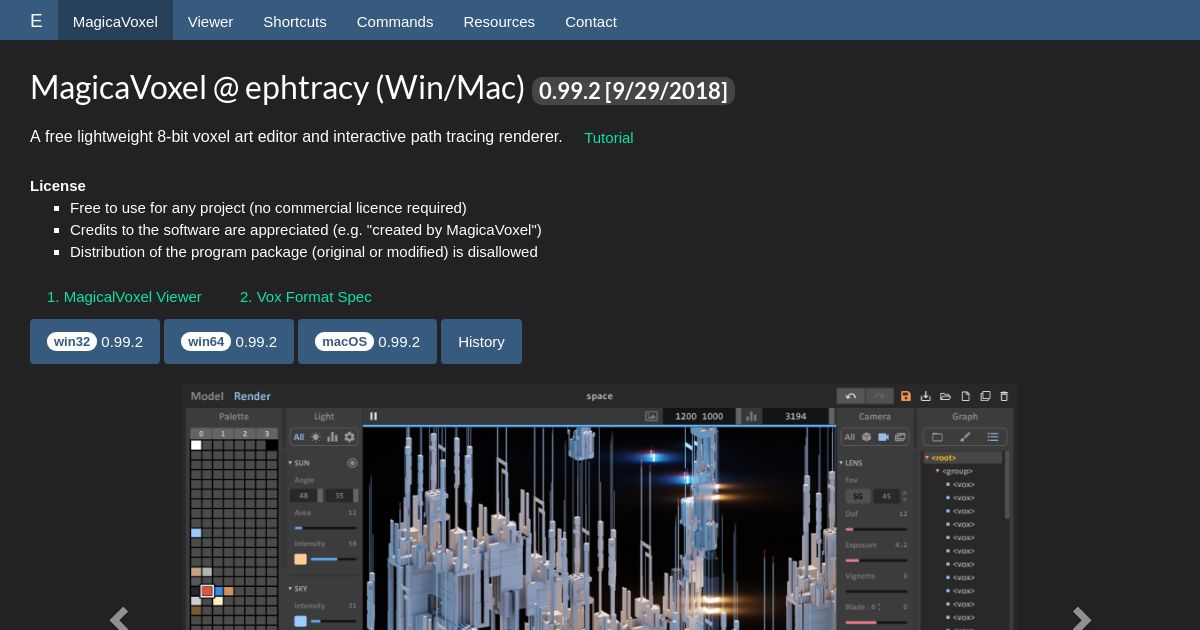Open the MagicaVoxel nav tab
1200x630 pixels.
pos(115,21)
